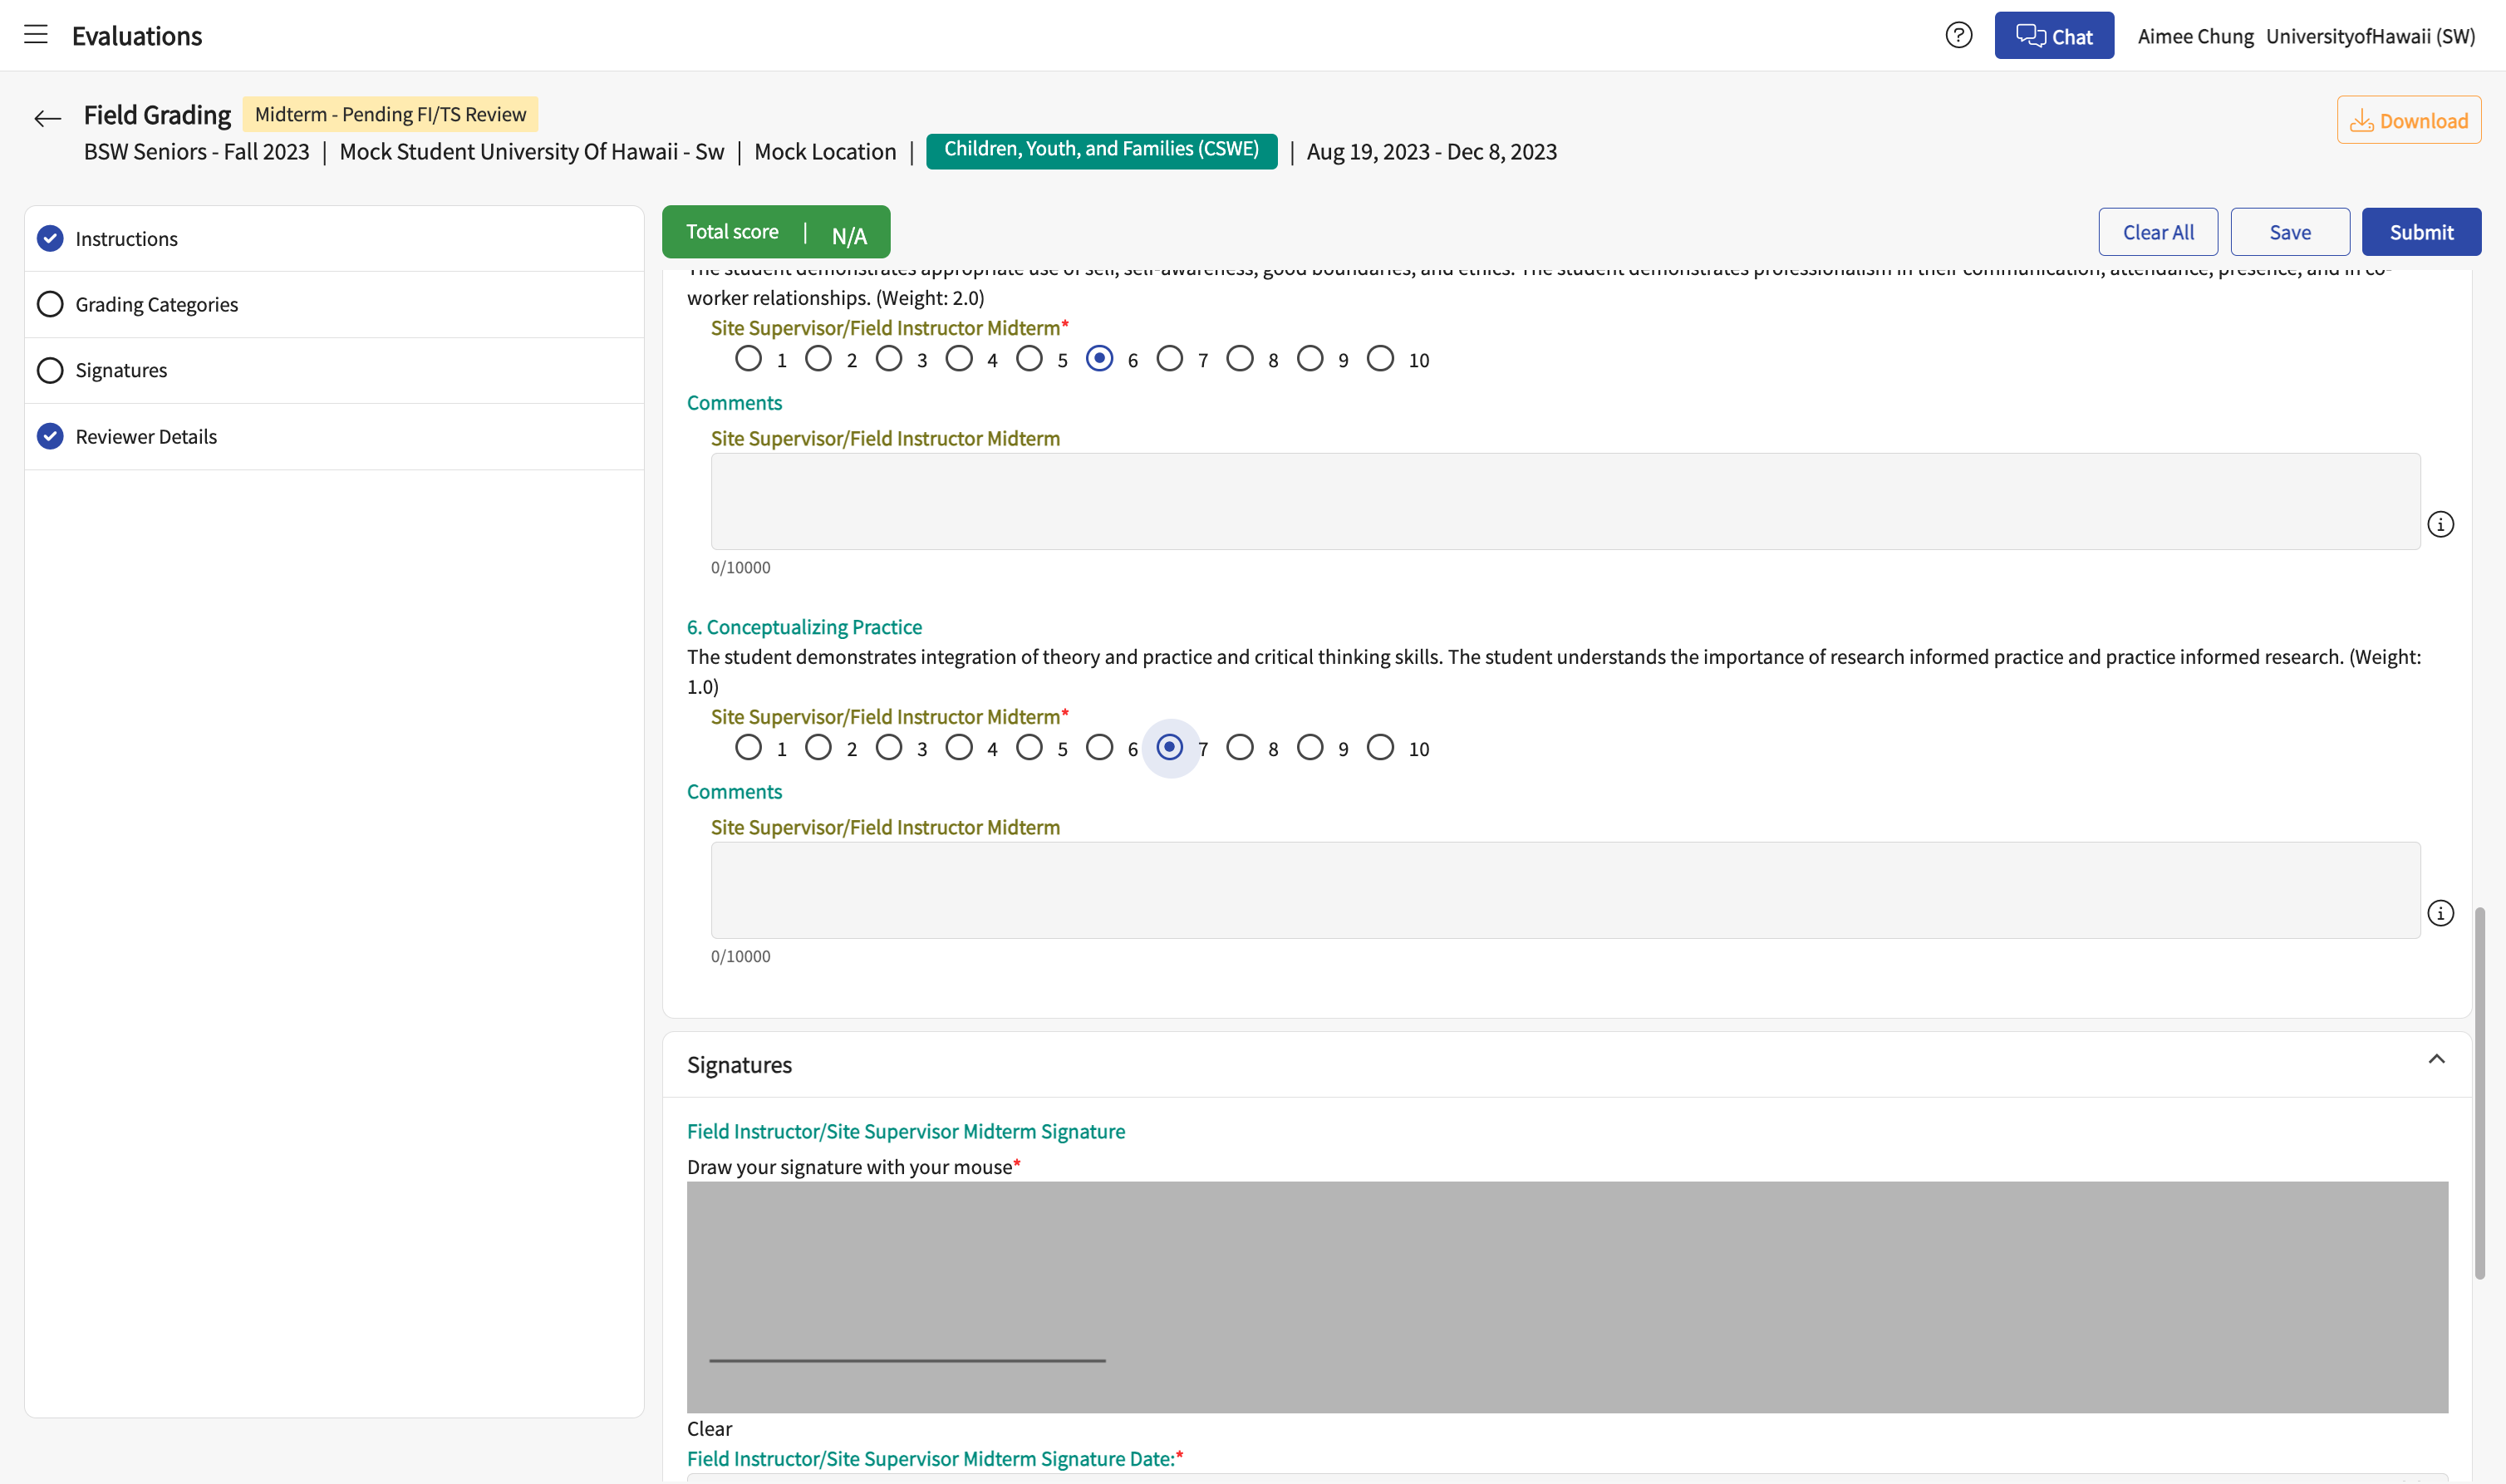The height and width of the screenshot is (1484, 2506).
Task: Focus the professionalism category comments text area
Action: coord(1565,502)
